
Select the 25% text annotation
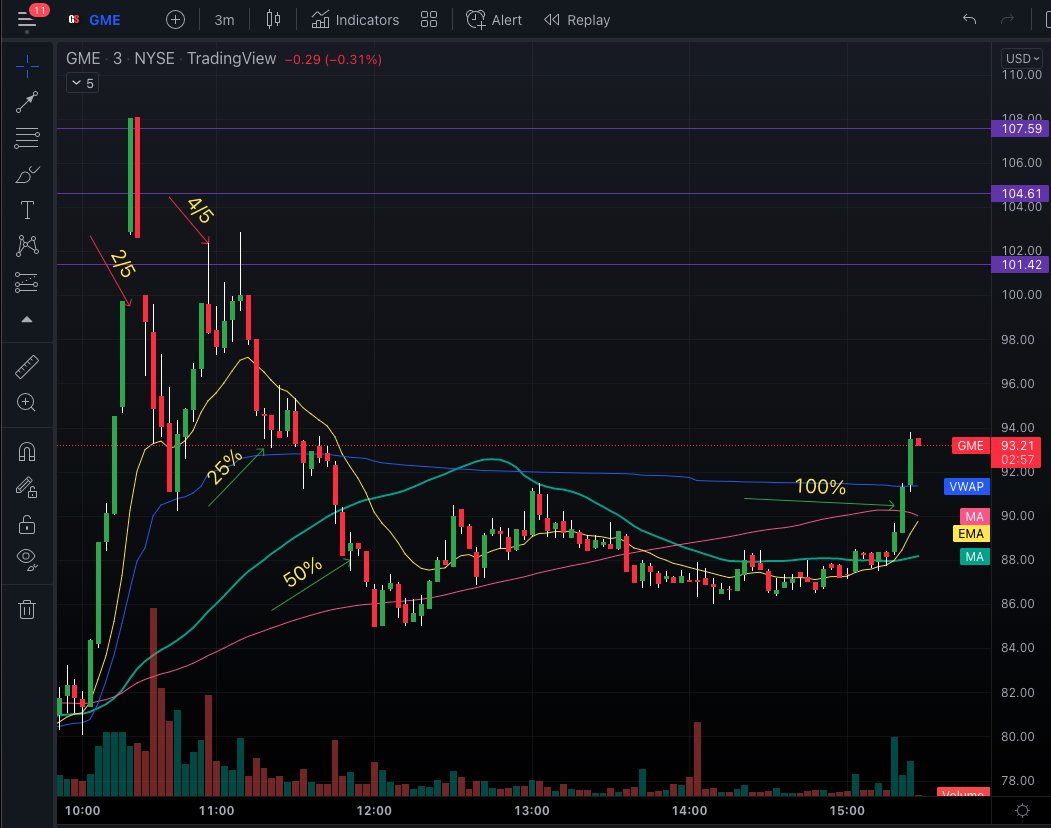pyautogui.click(x=224, y=466)
